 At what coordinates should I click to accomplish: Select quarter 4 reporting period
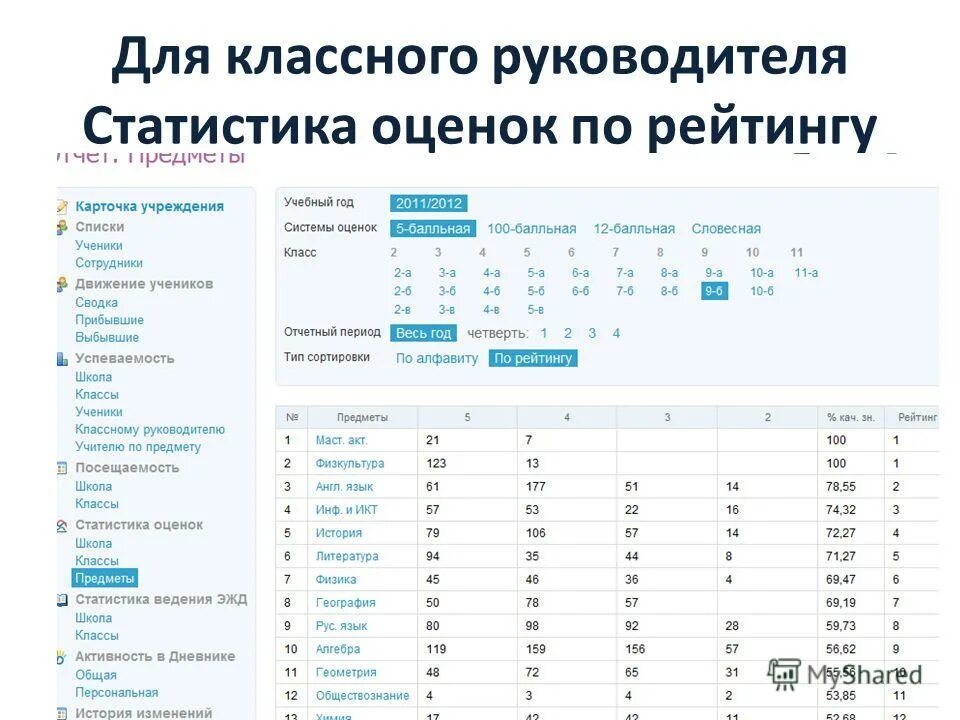(616, 334)
